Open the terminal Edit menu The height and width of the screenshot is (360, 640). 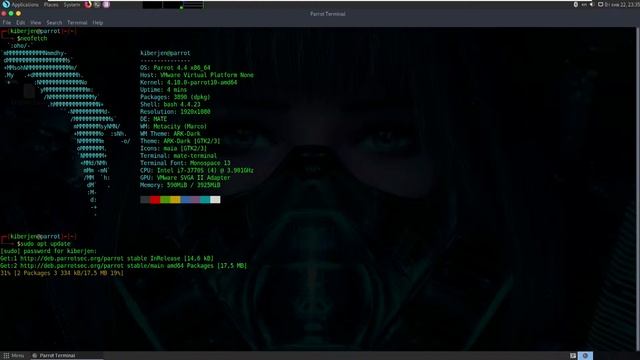pos(21,23)
